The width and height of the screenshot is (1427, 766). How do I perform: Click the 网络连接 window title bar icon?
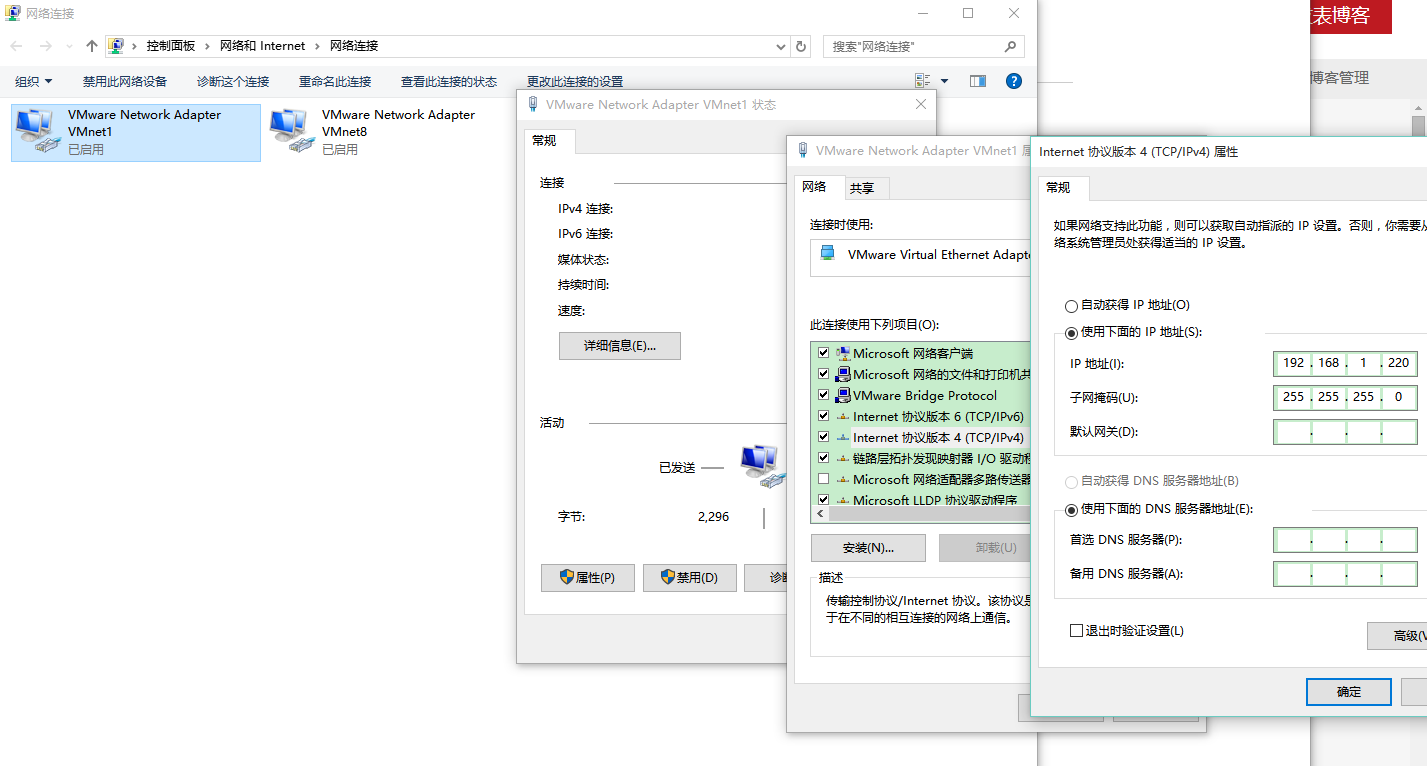click(14, 14)
